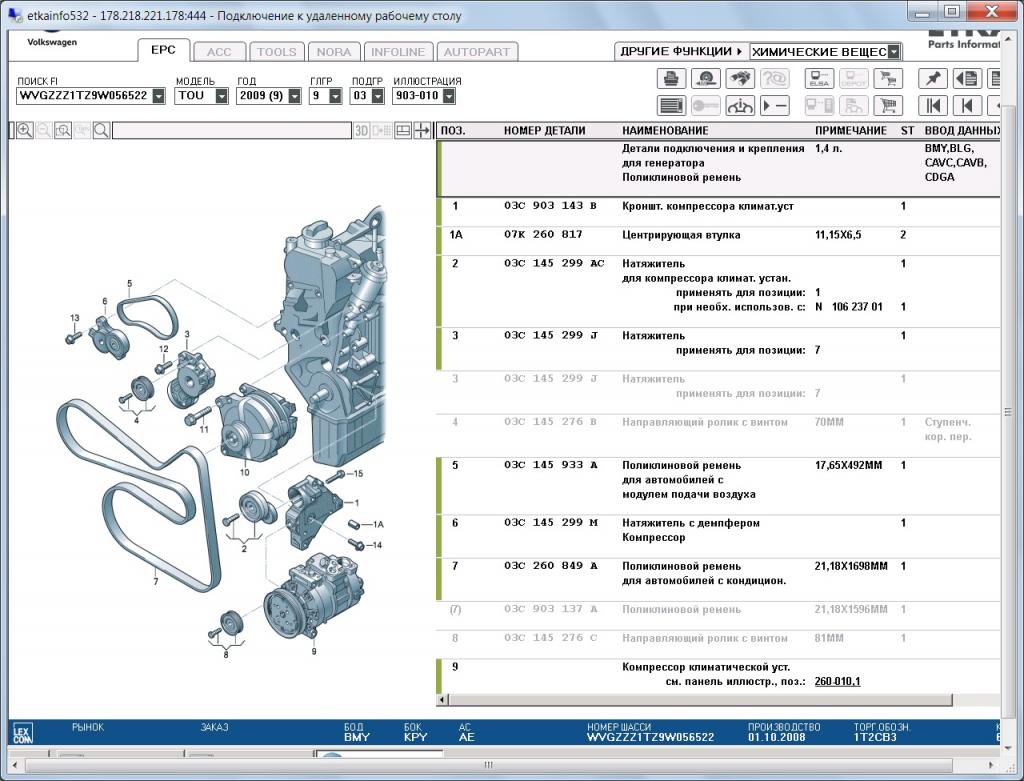The height and width of the screenshot is (781, 1024).
Task: Click the pushpin icon in the toolbar
Action: [933, 79]
